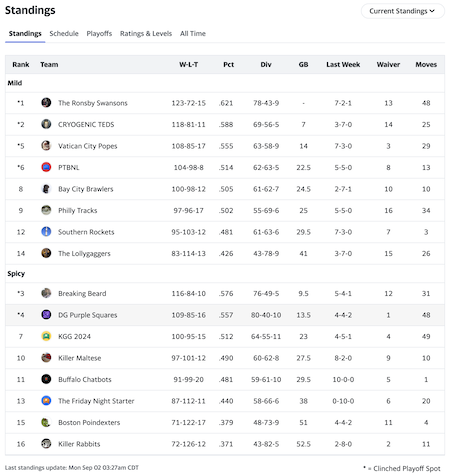Open Boston Poindexters team link
Viewport: 450px width, 475px height.
pos(89,422)
